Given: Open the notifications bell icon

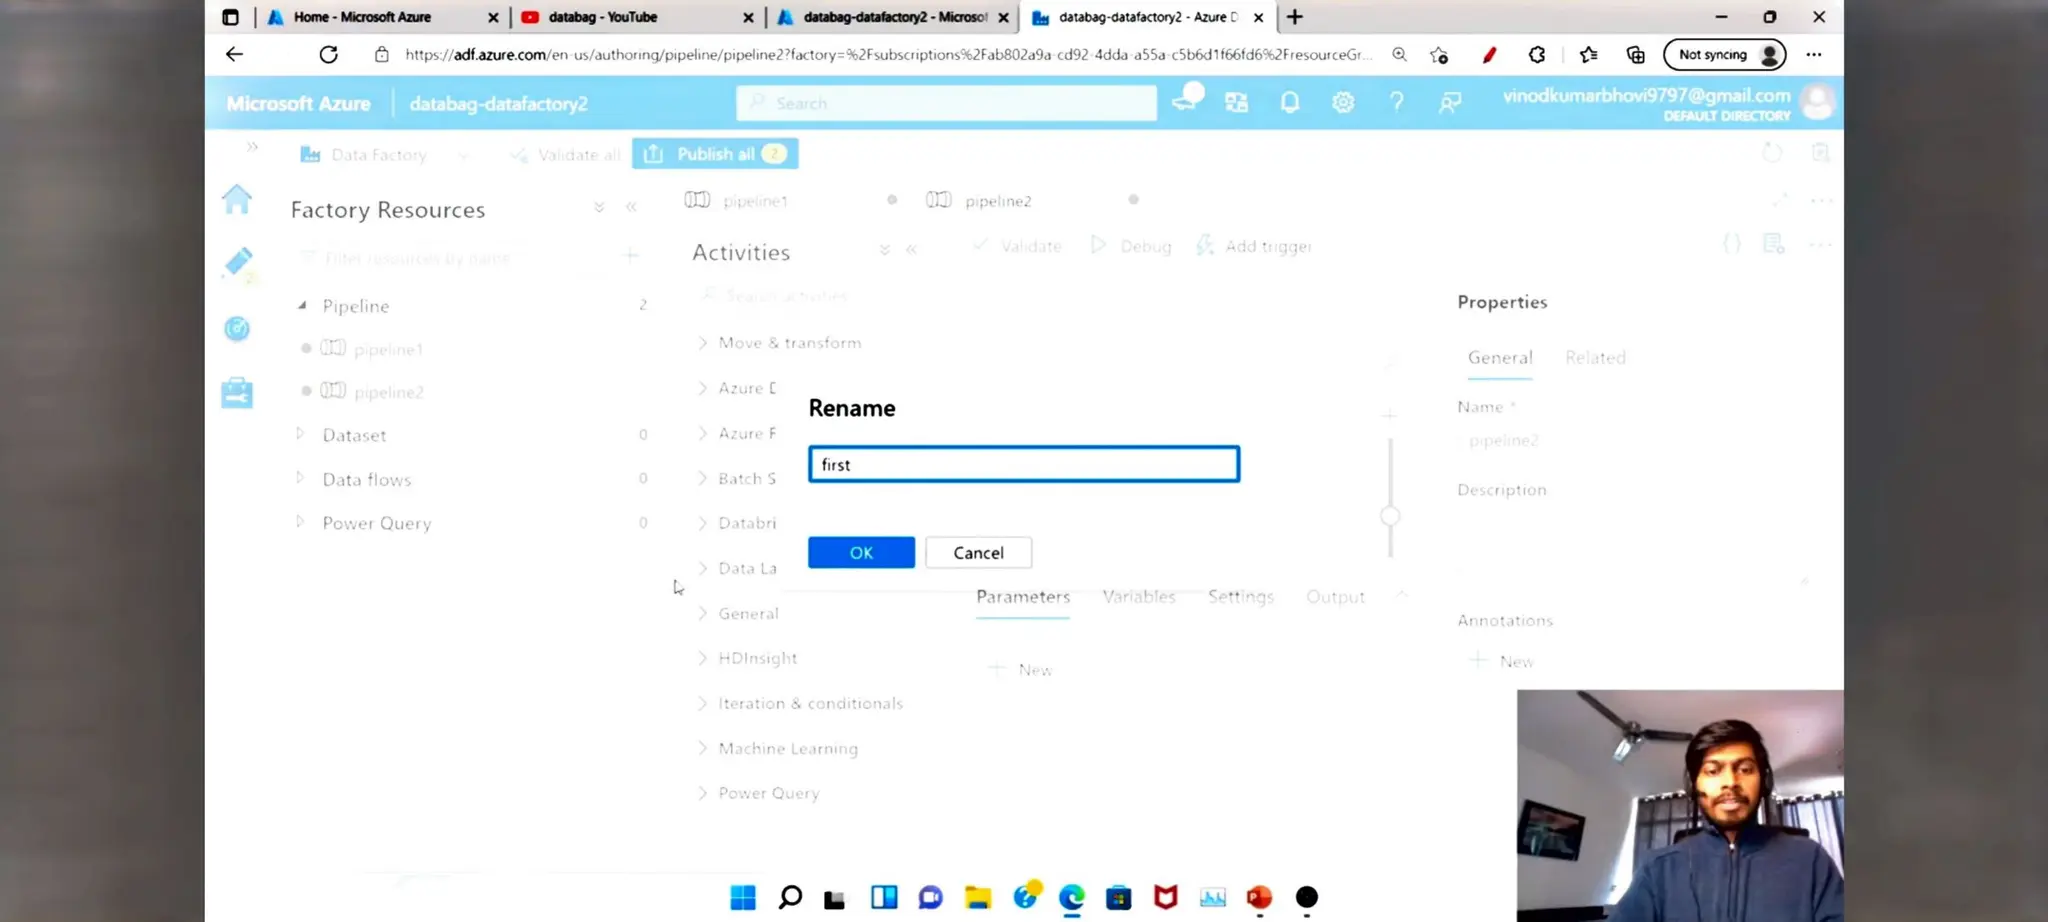Looking at the screenshot, I should 1290,102.
